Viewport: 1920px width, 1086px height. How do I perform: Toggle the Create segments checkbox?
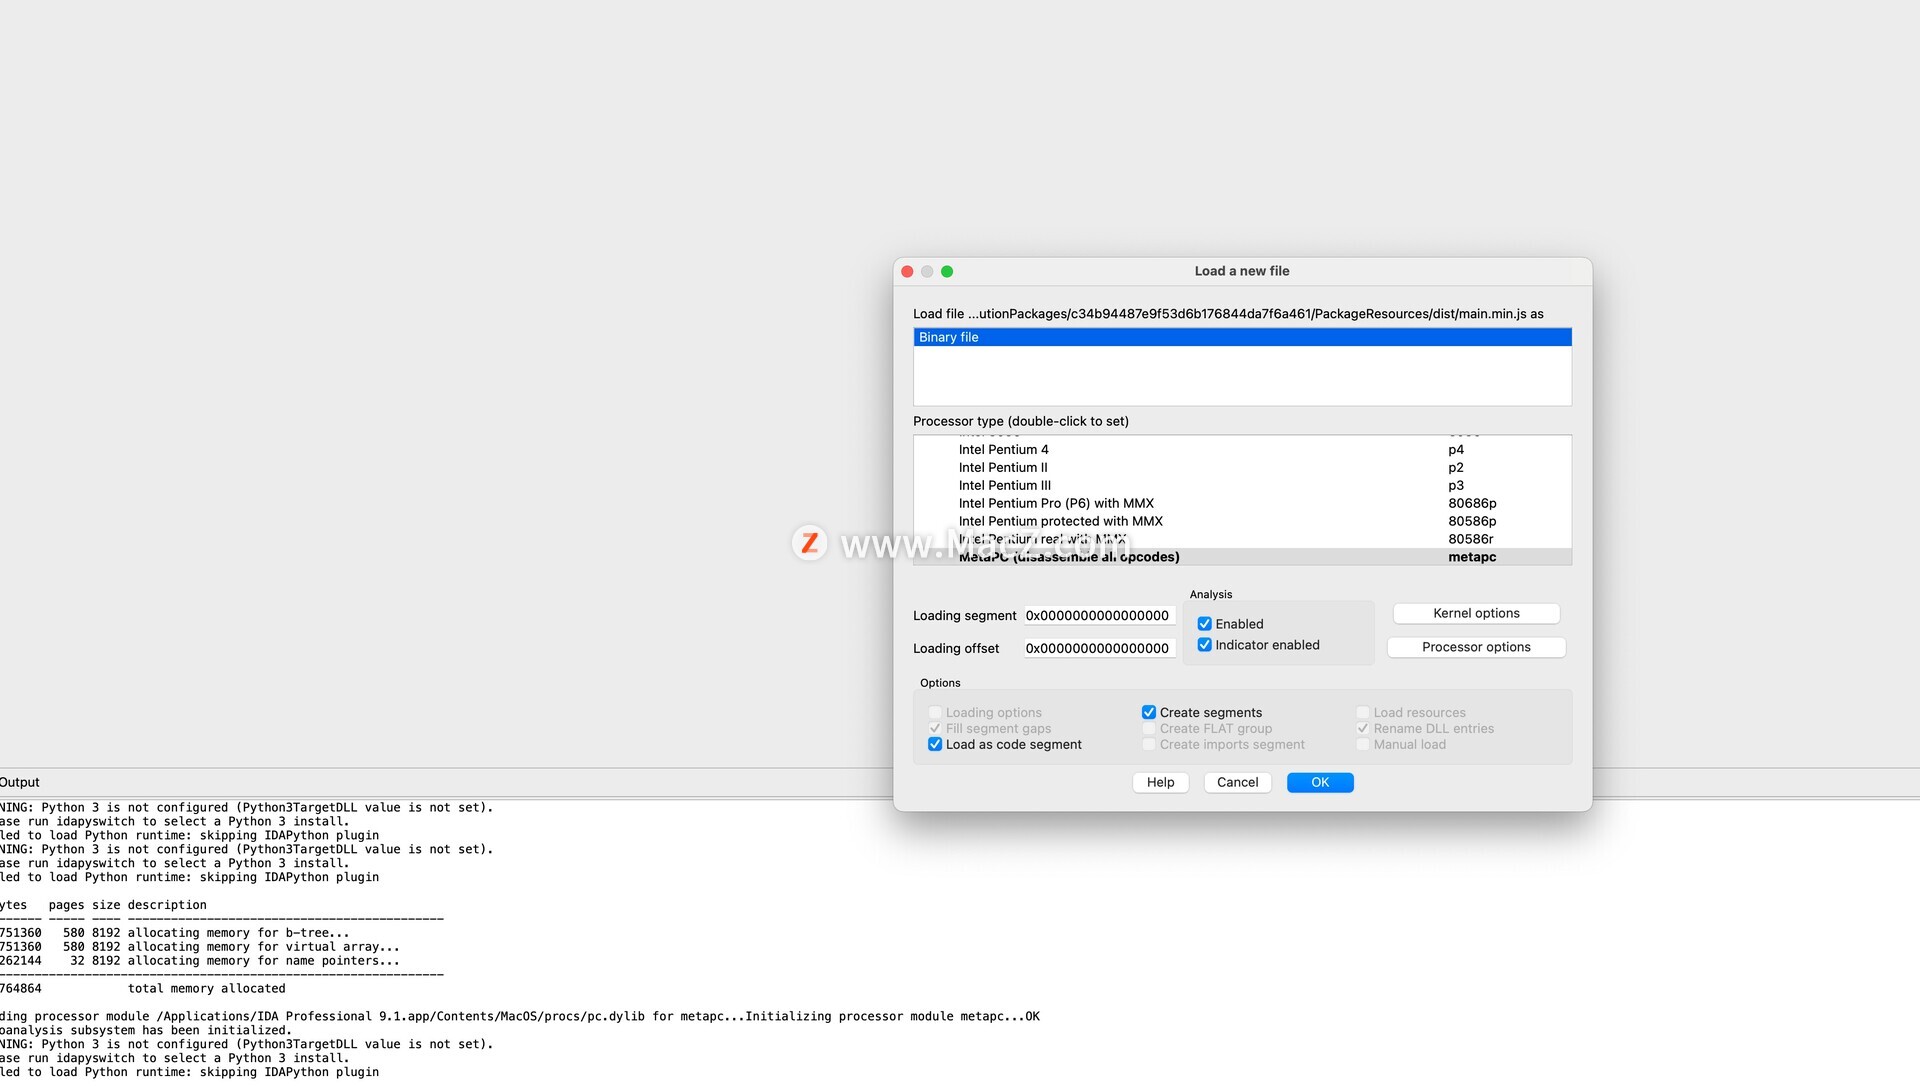[x=1149, y=713]
